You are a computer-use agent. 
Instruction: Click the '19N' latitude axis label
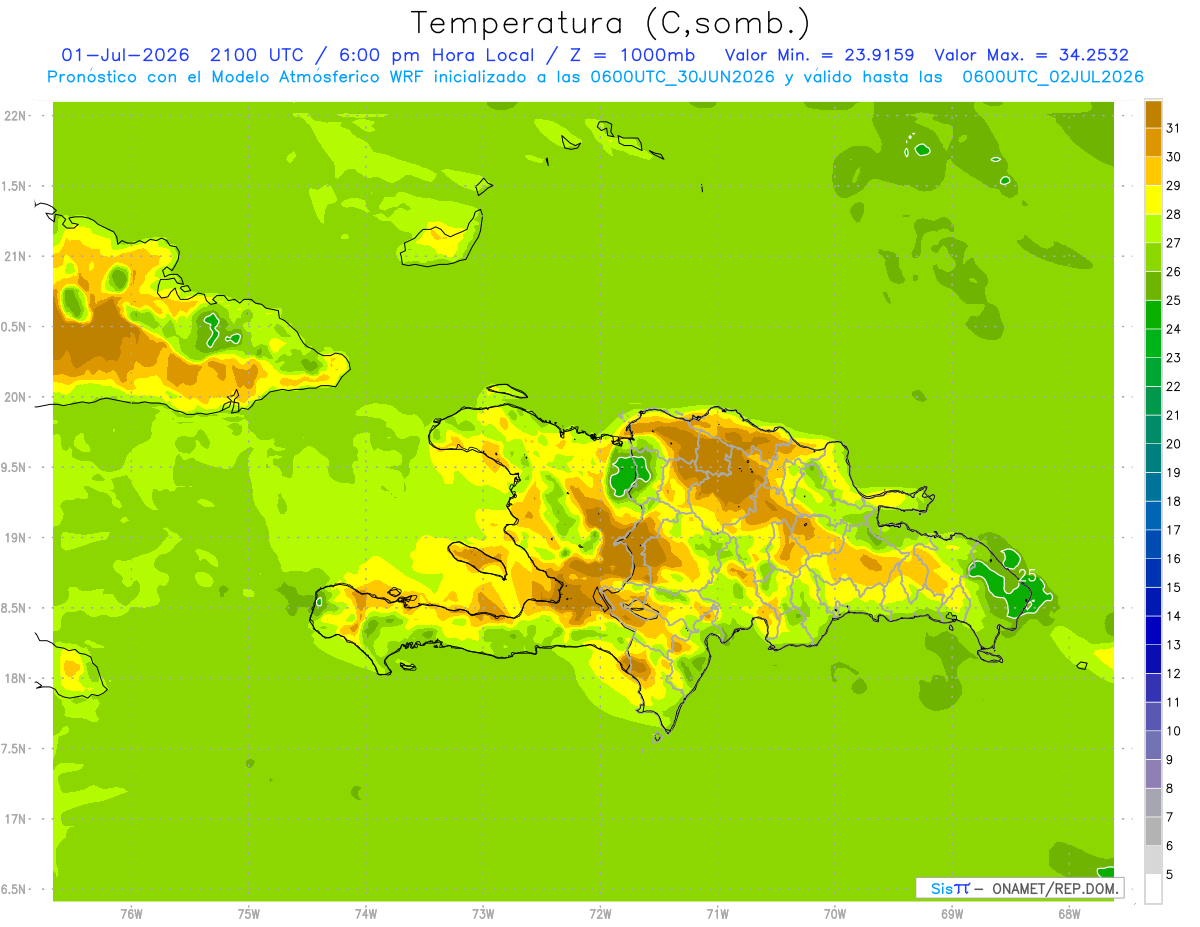(x=14, y=538)
